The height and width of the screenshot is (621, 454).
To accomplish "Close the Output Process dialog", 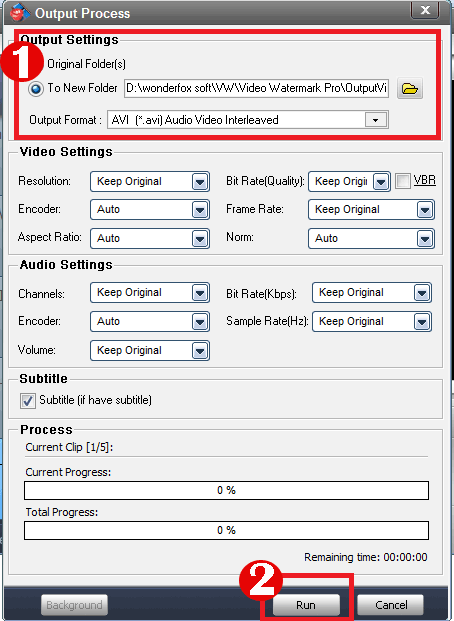I will click(425, 10).
